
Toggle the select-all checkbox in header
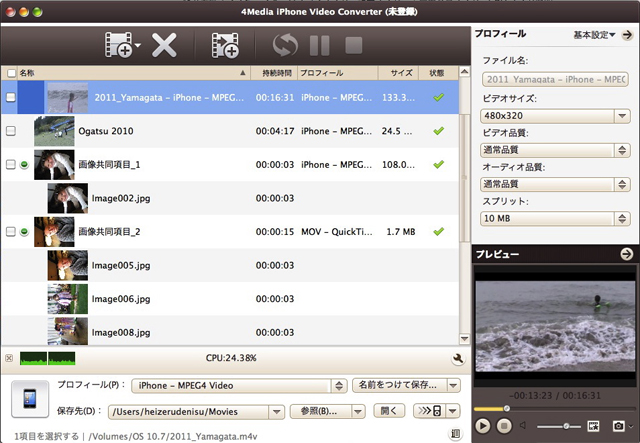pyautogui.click(x=11, y=73)
